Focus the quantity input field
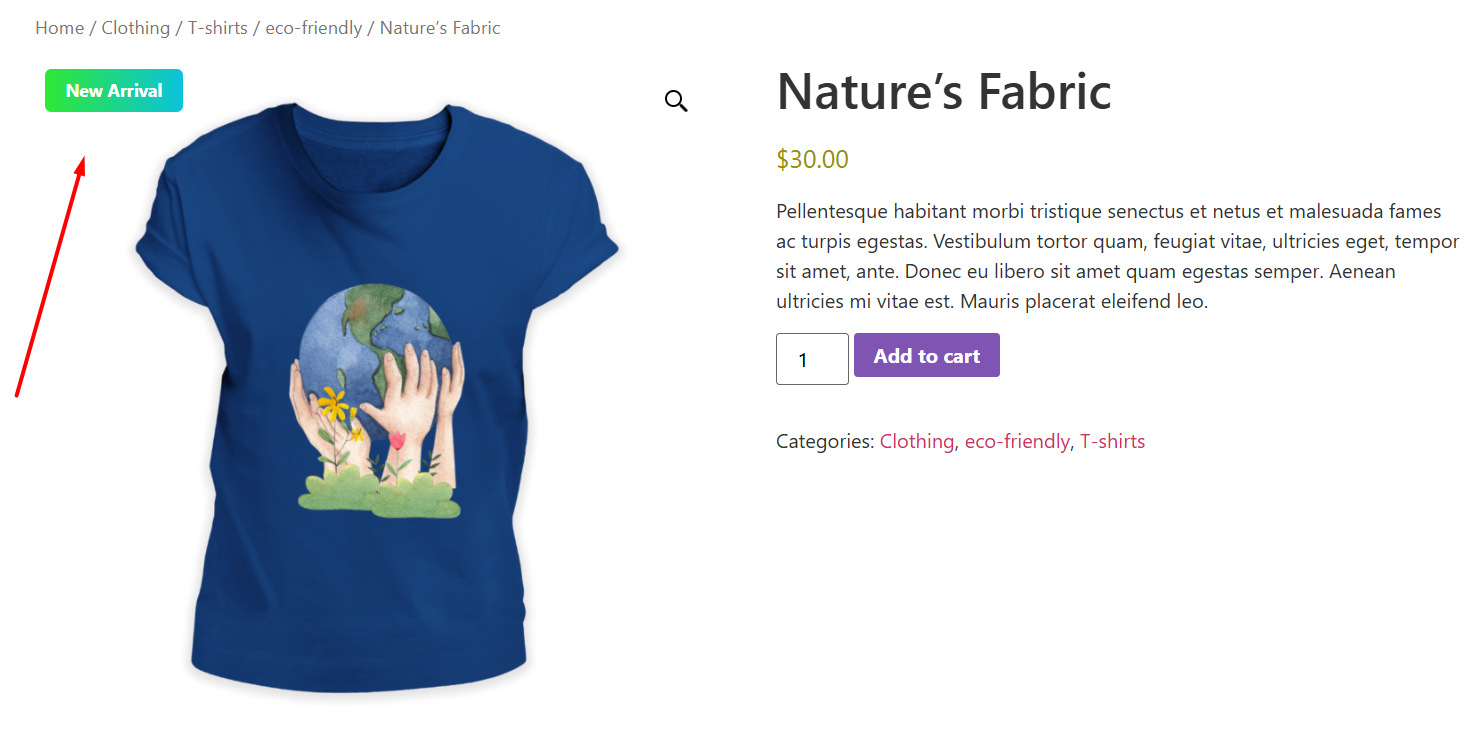The image size is (1469, 732). [811, 359]
